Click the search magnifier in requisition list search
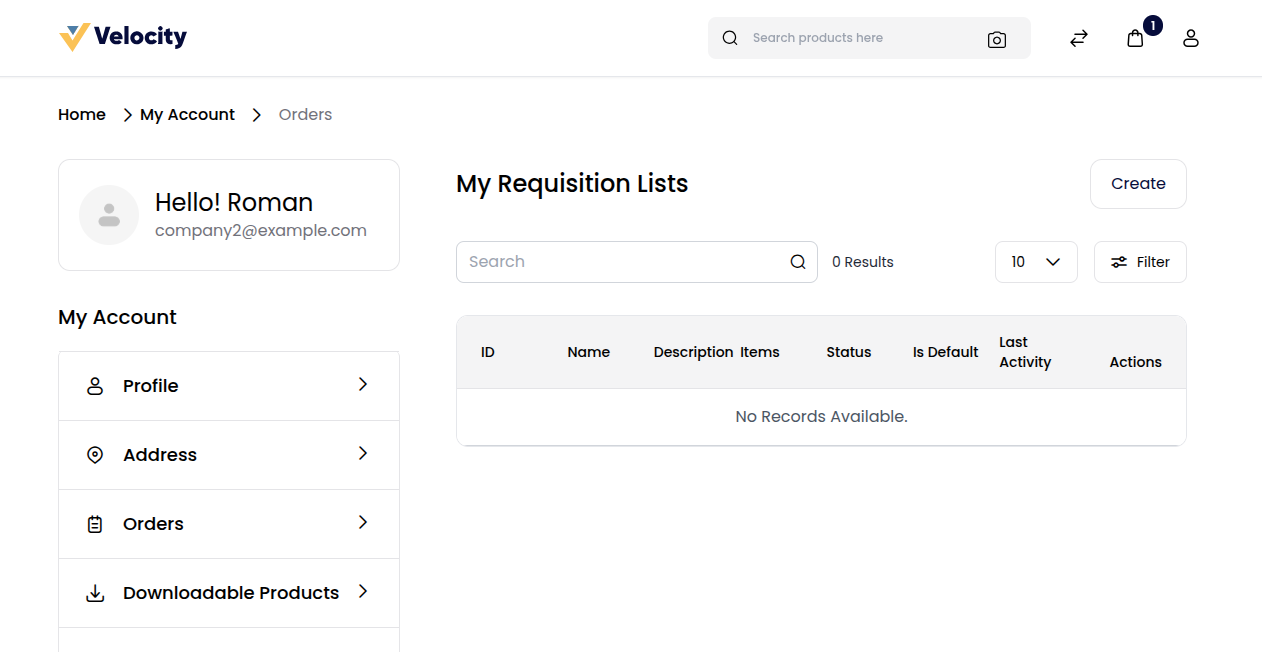Screen dimensions: 1262x652 click(797, 261)
